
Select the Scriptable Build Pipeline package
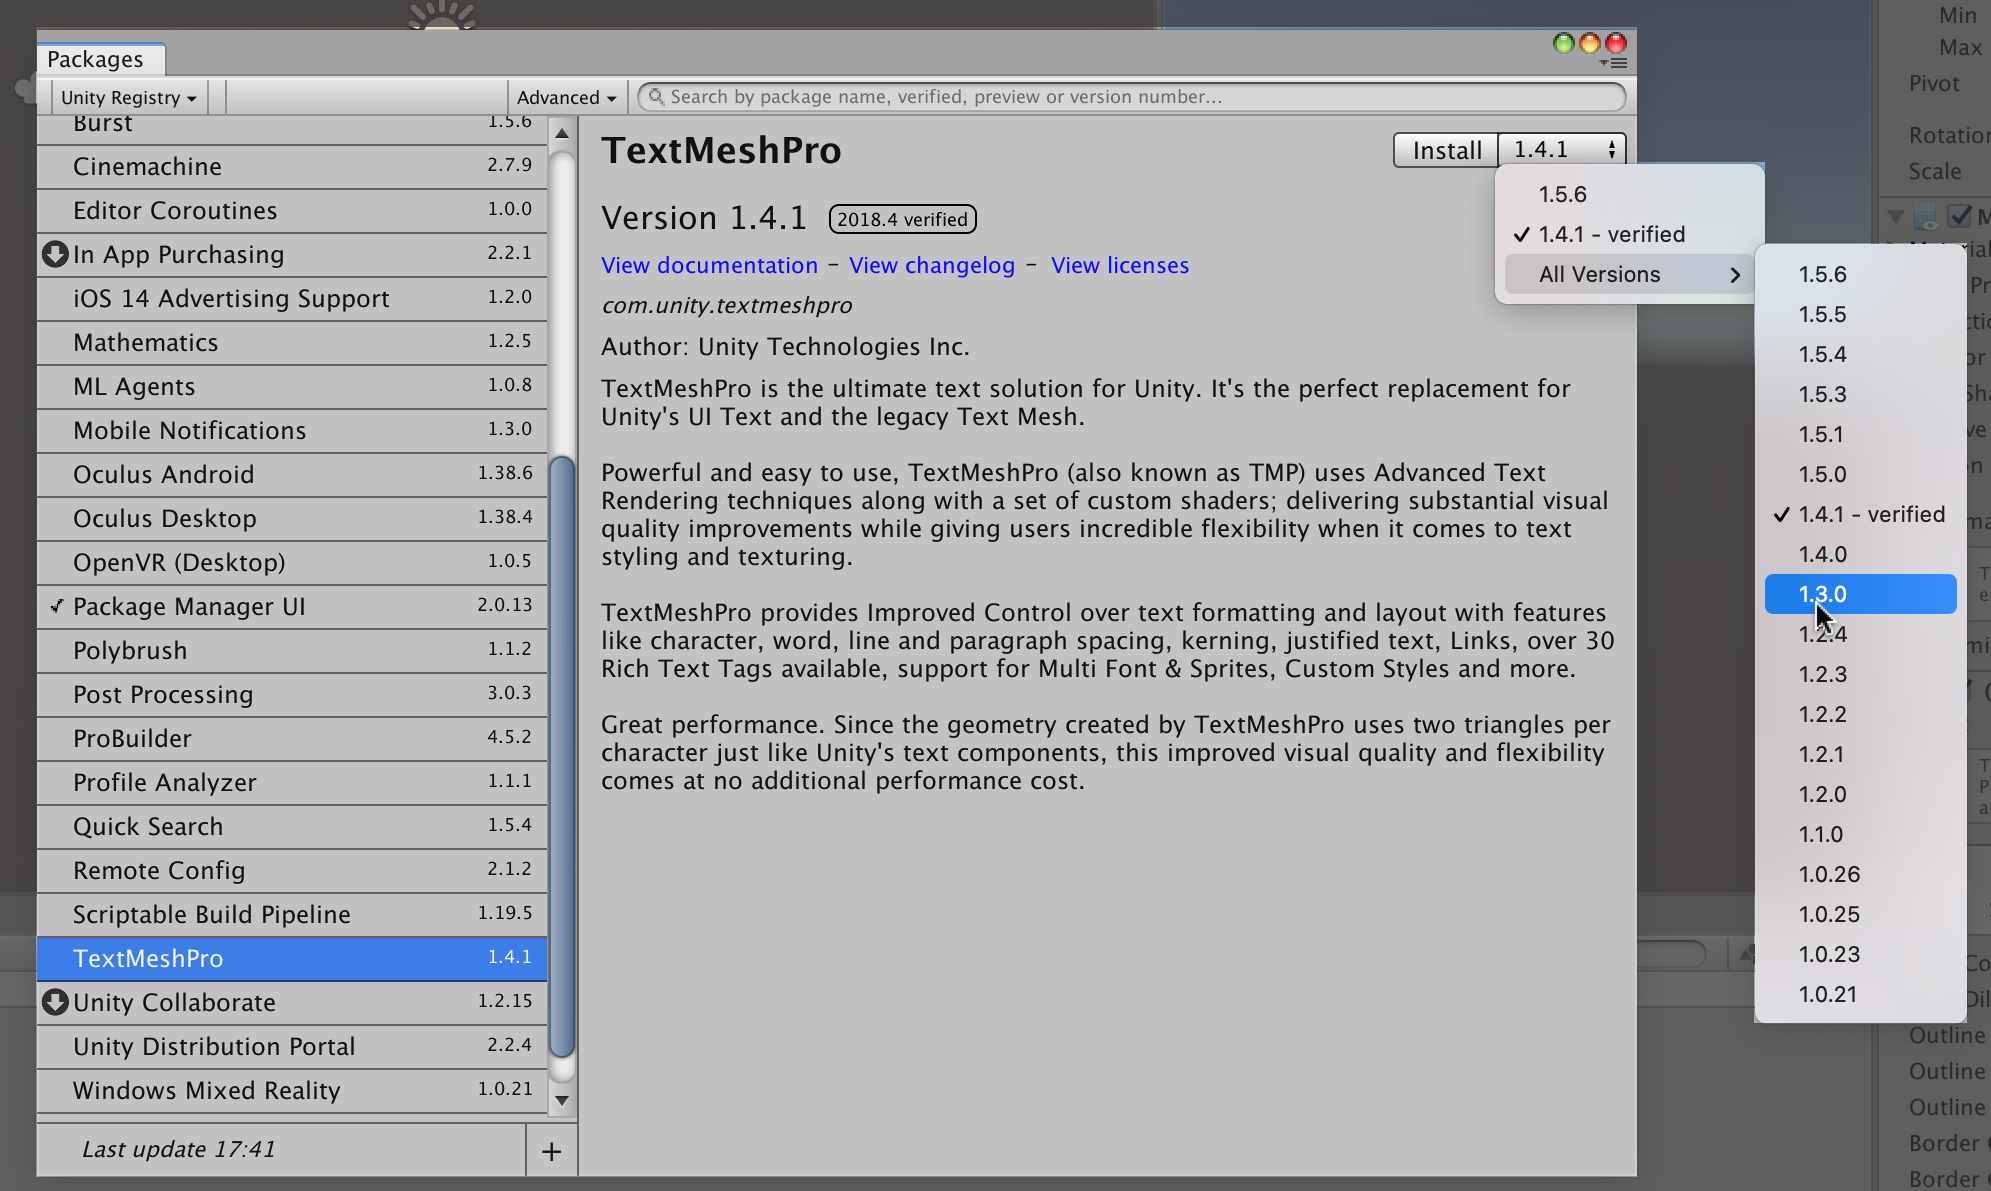(x=292, y=914)
